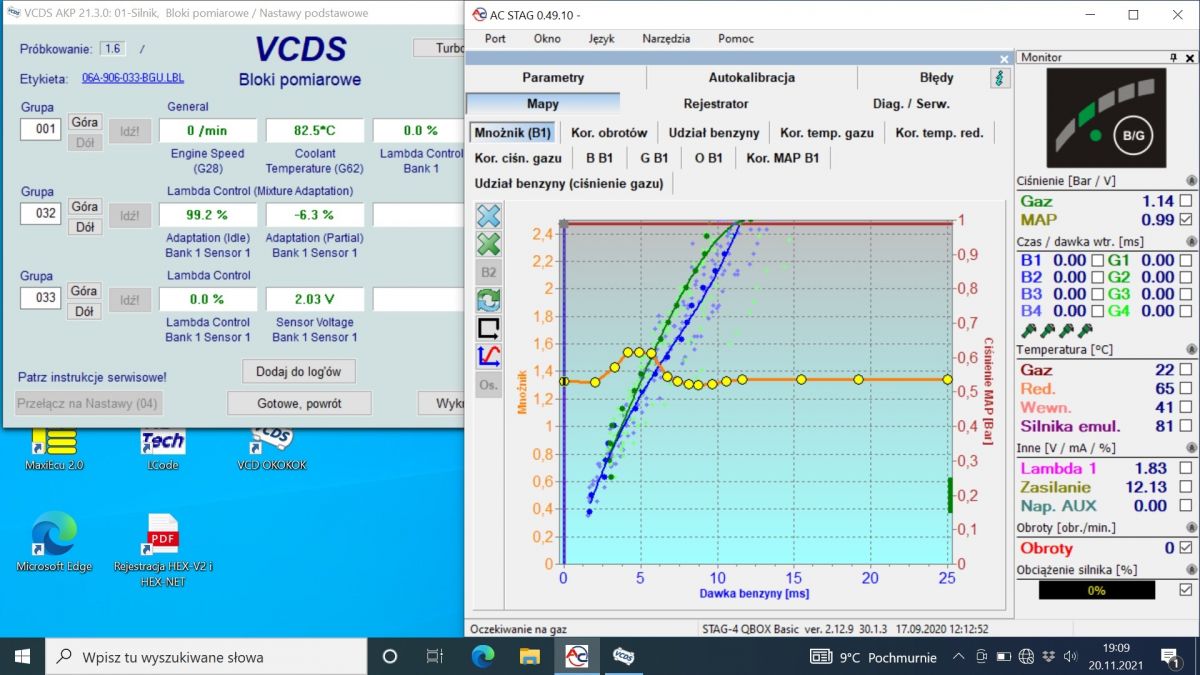Open the Język menu

(602, 39)
